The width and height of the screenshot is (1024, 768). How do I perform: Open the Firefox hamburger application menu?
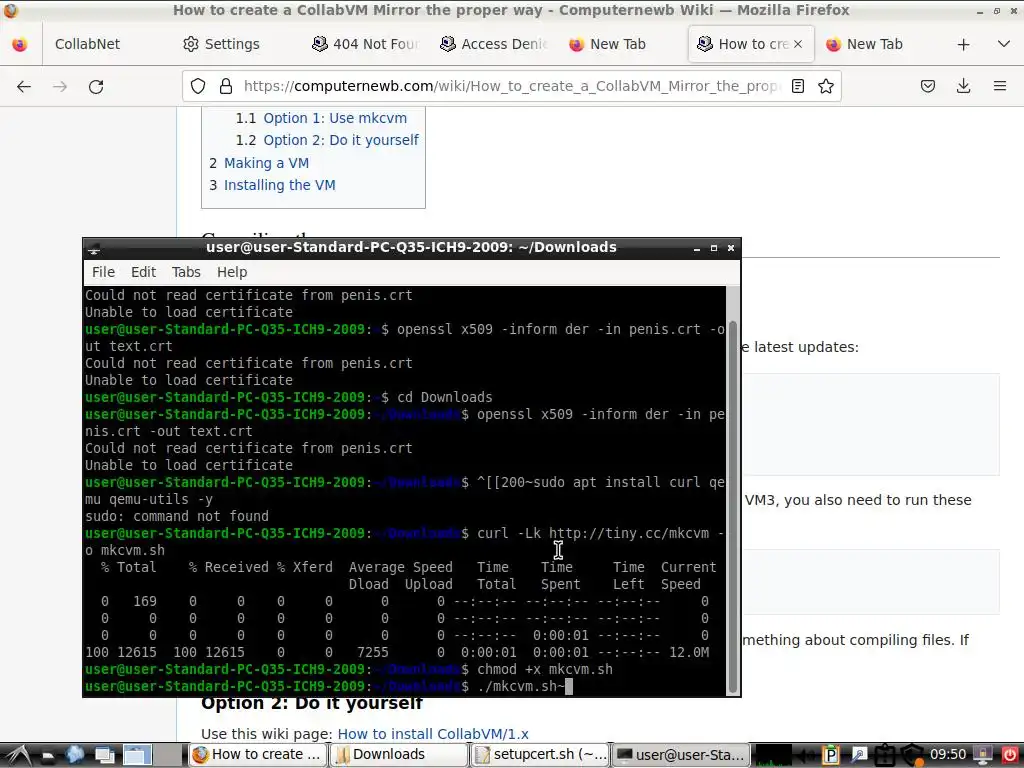(999, 86)
